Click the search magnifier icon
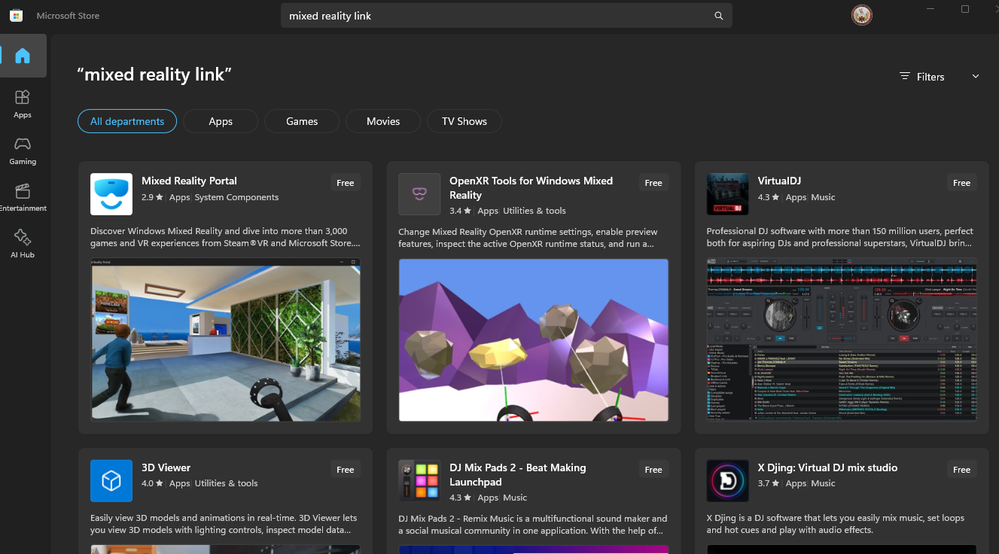The image size is (999, 554). click(x=719, y=16)
